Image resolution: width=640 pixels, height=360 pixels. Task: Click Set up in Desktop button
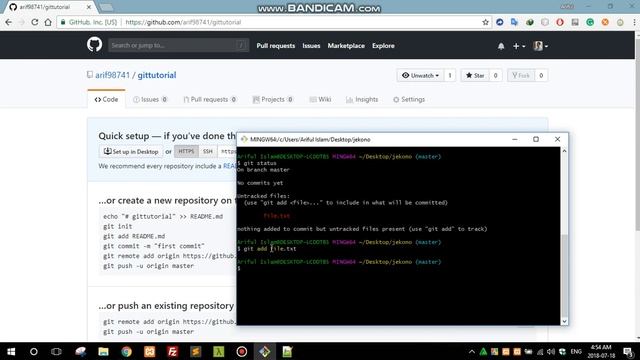(131, 151)
